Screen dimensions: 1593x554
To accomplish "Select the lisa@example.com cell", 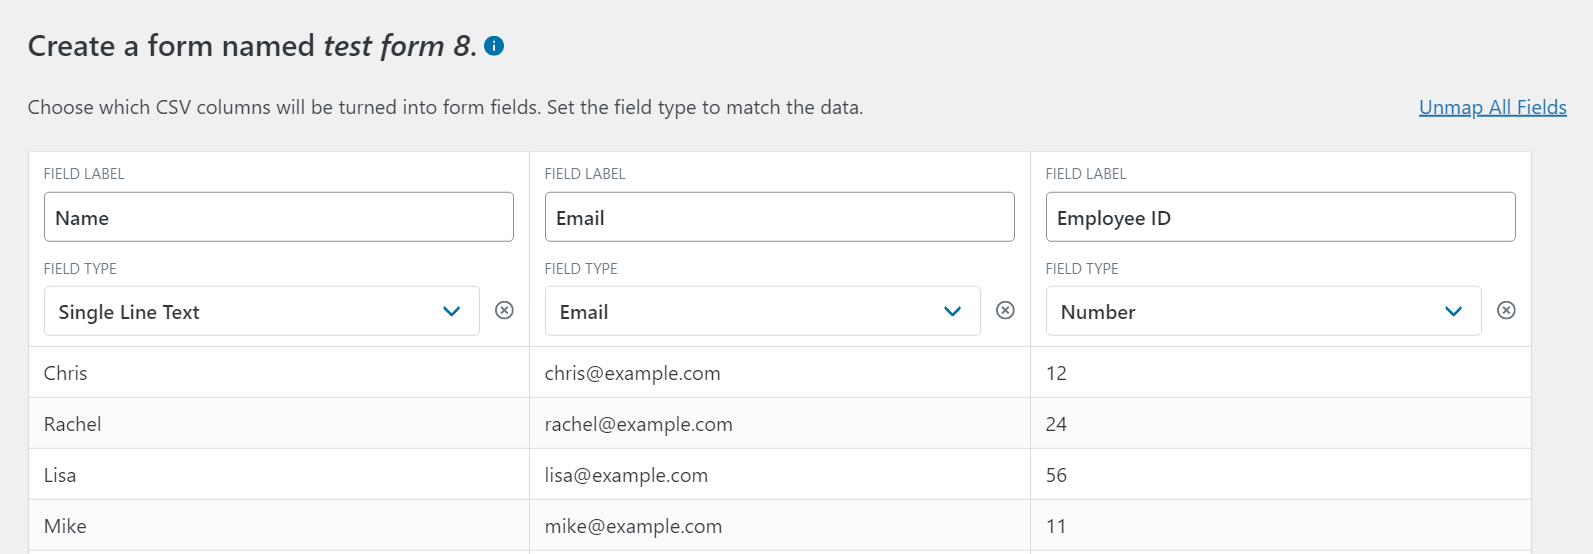I will click(626, 475).
